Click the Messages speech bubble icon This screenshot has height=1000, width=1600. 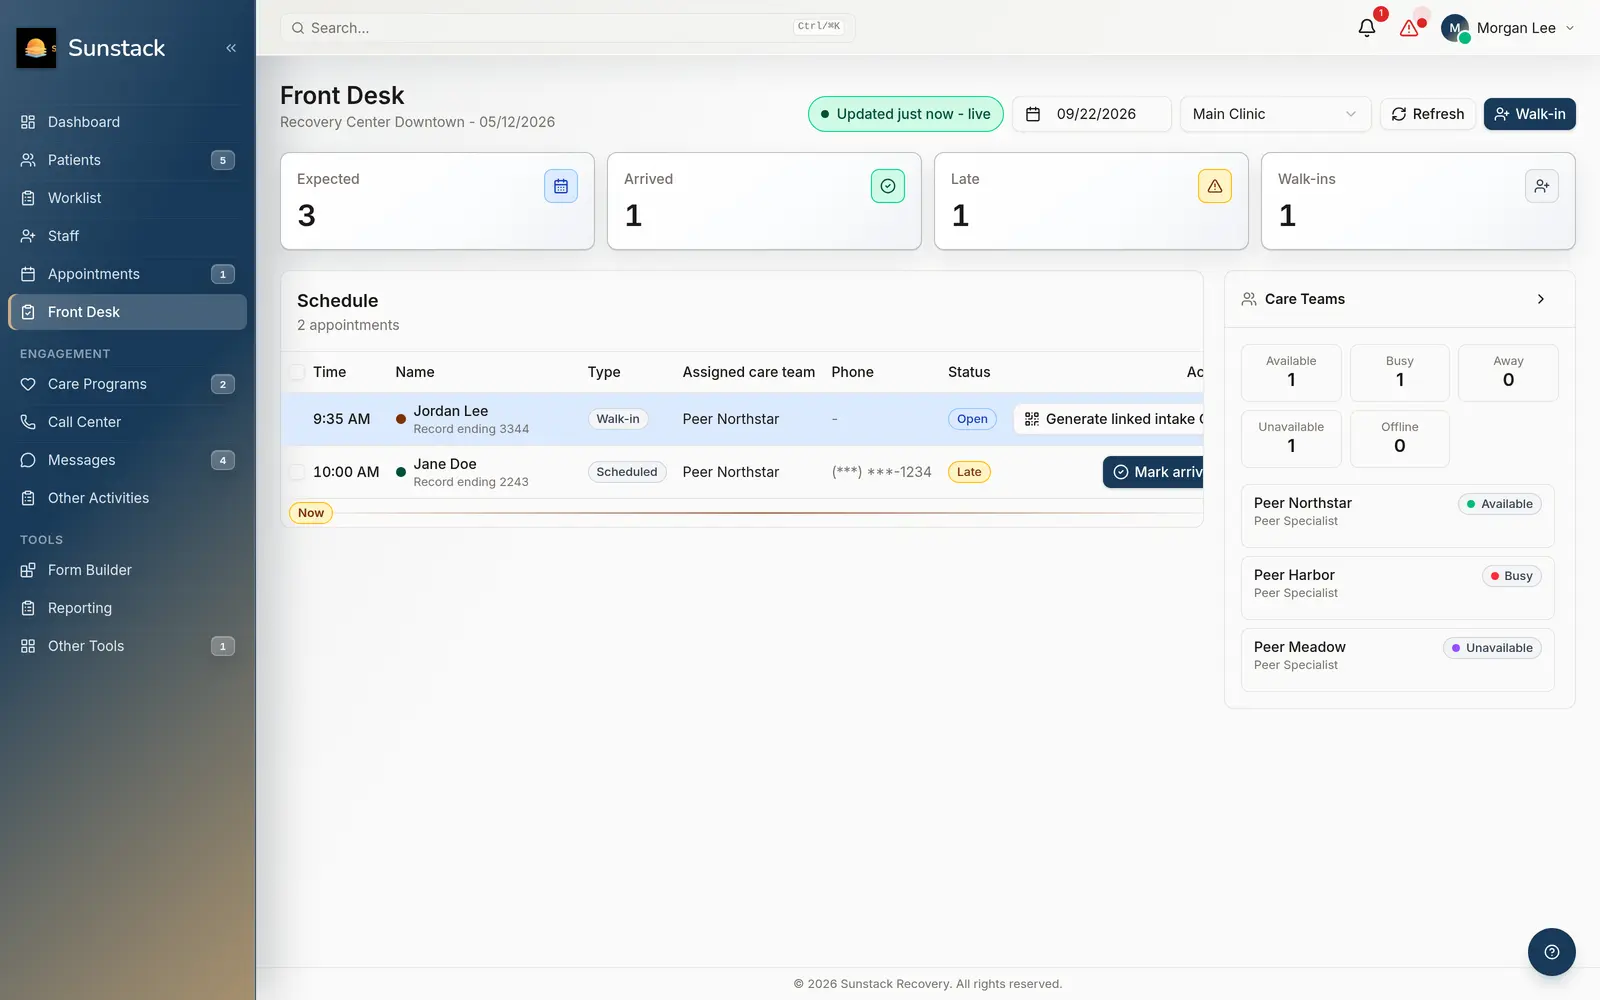[x=28, y=460]
